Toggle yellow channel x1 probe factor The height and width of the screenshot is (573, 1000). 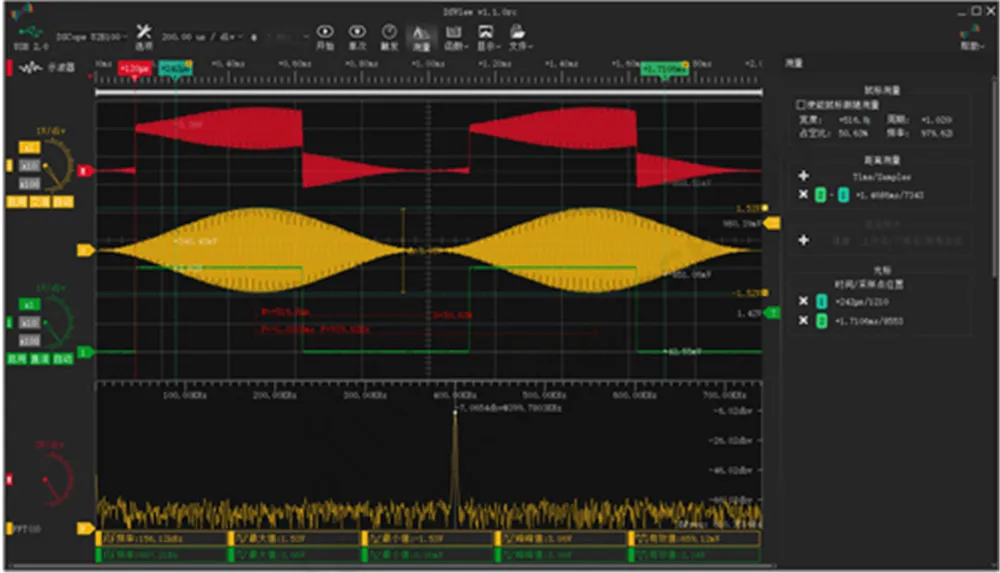coord(29,147)
